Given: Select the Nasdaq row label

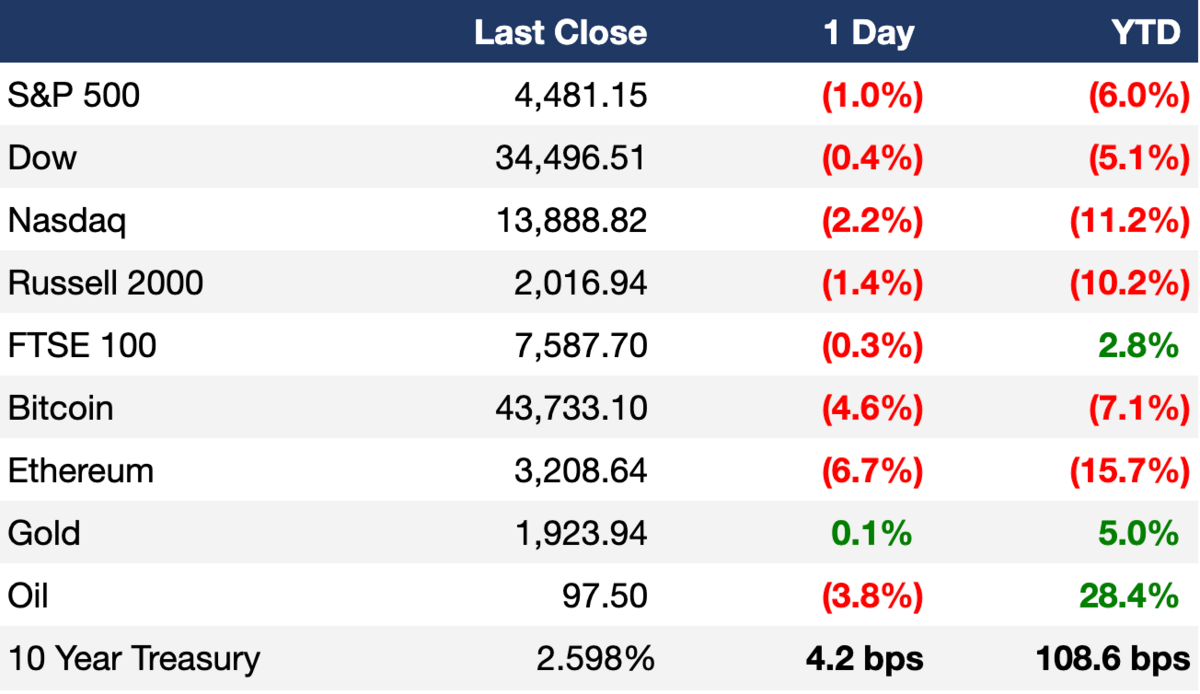Looking at the screenshot, I should click(67, 221).
